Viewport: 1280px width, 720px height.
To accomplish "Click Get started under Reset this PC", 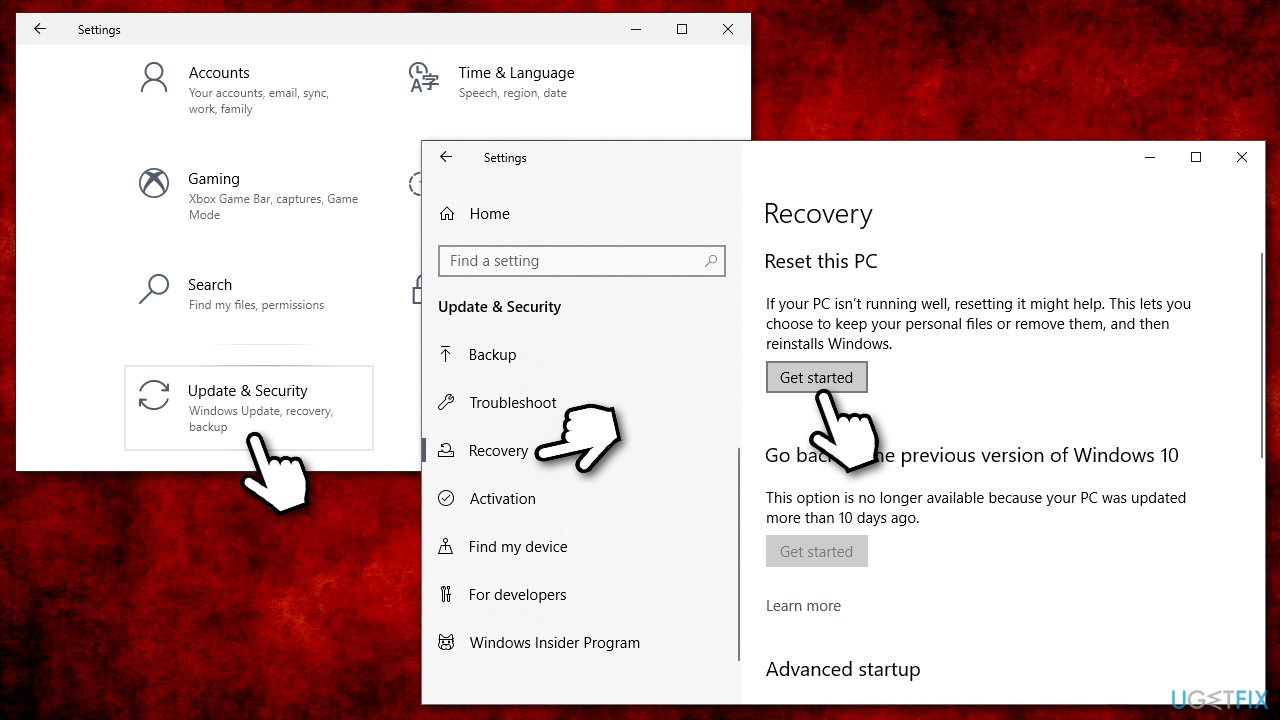I will pyautogui.click(x=816, y=377).
